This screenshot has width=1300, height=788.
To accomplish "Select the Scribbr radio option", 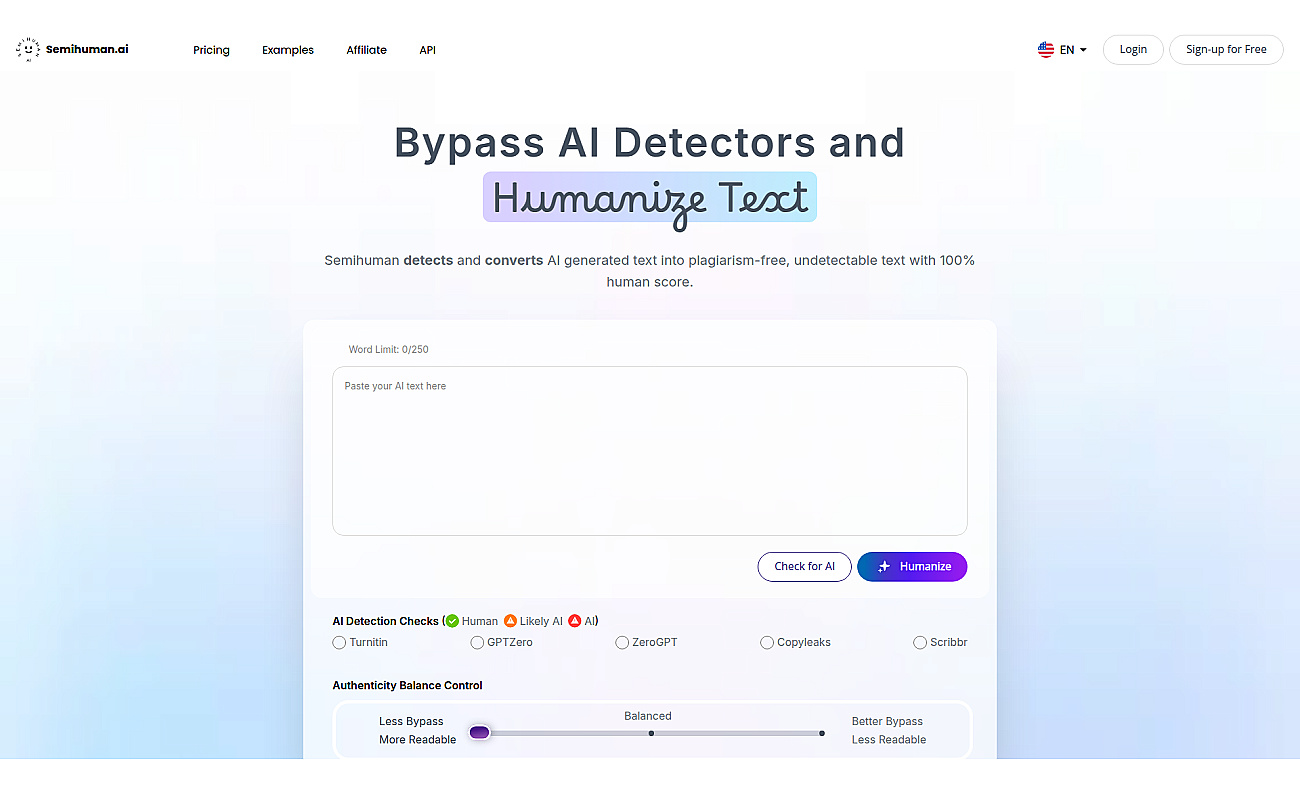I will (920, 642).
